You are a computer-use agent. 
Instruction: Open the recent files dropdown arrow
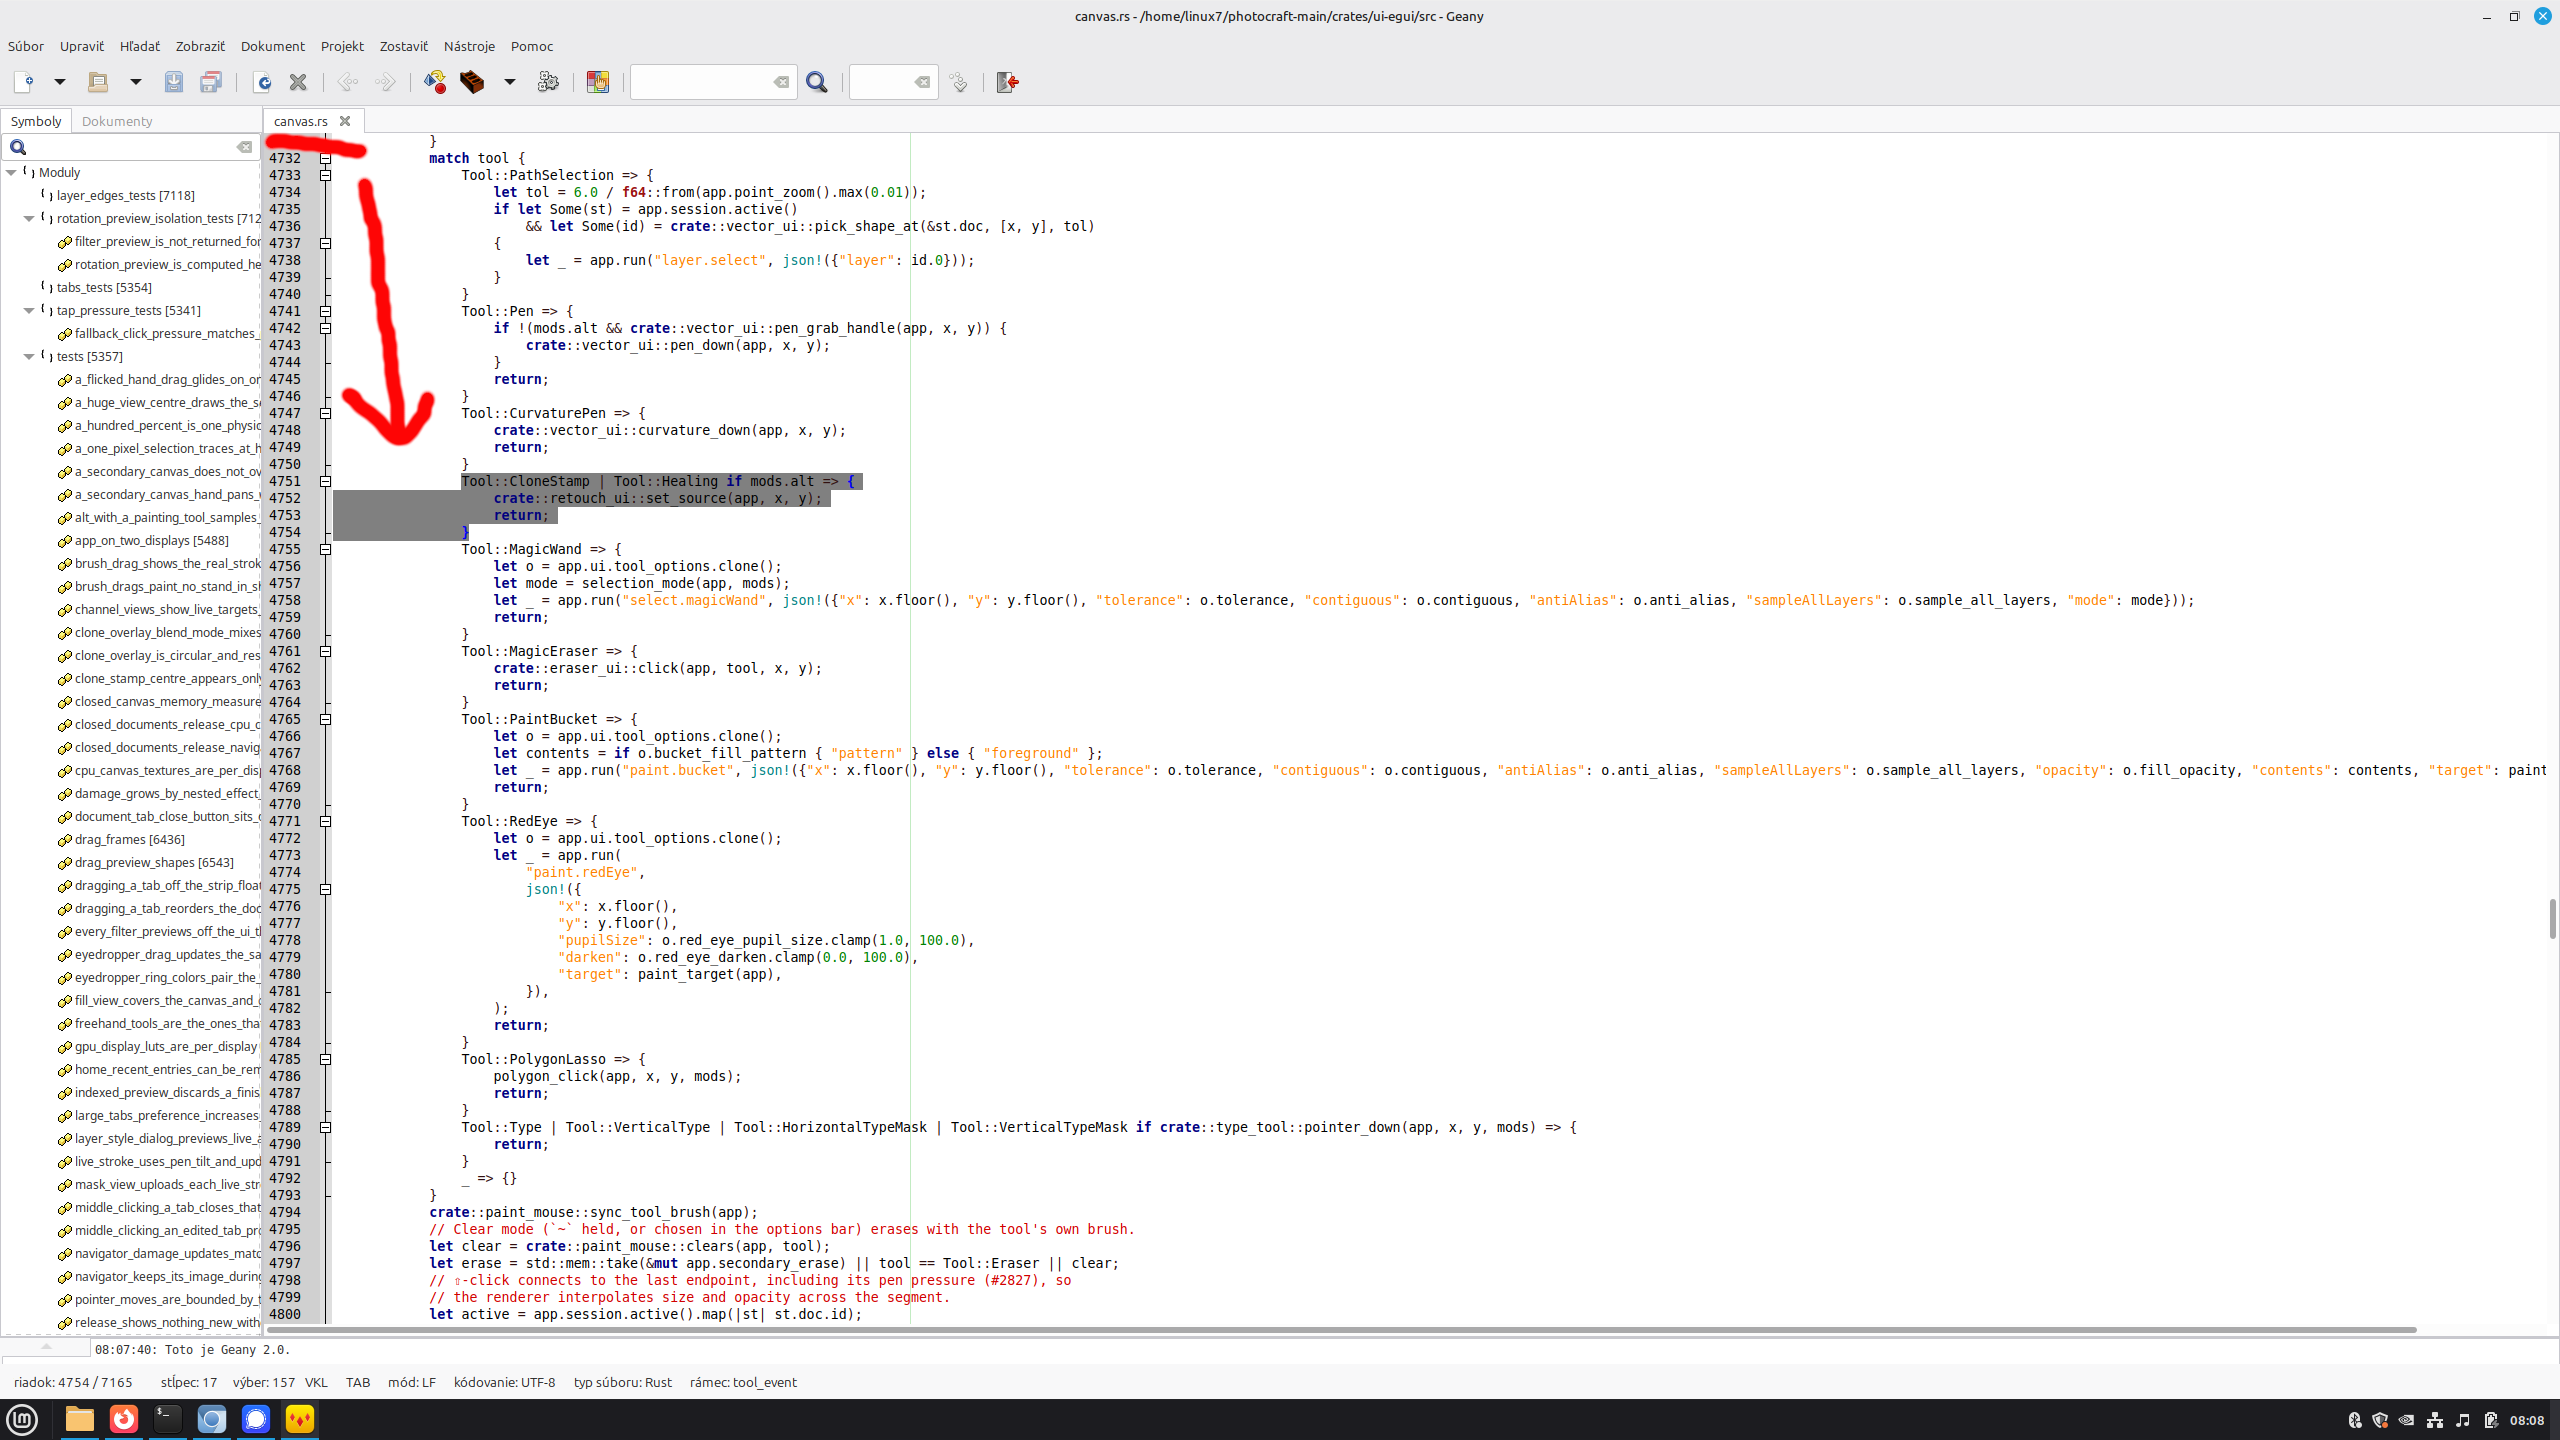point(135,82)
